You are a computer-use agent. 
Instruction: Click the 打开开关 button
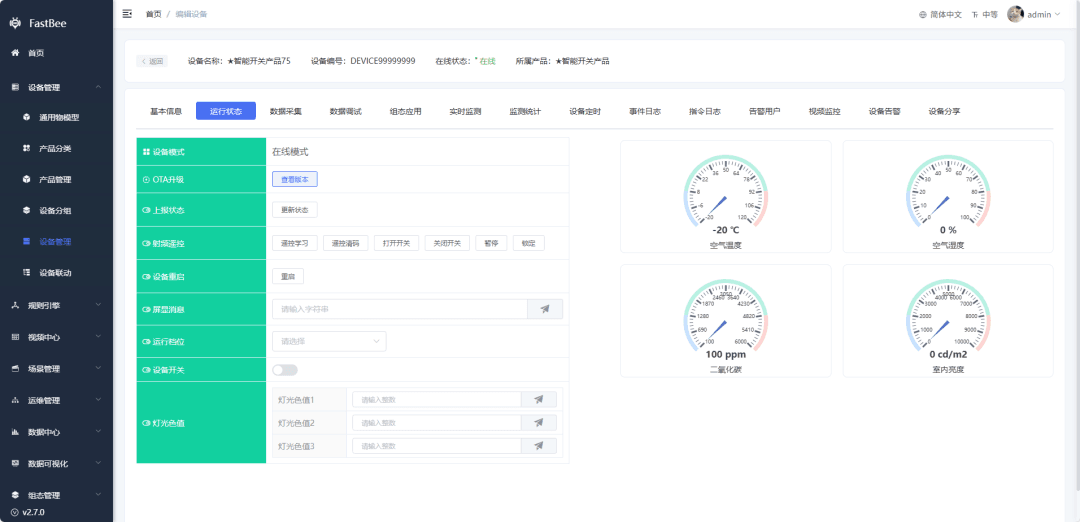click(x=396, y=242)
